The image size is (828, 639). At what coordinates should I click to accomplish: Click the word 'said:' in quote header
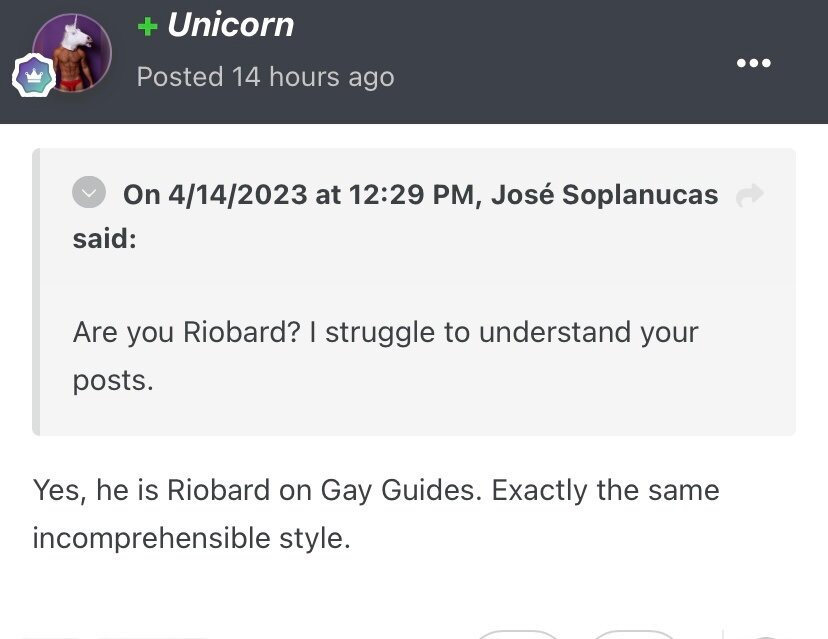[105, 238]
